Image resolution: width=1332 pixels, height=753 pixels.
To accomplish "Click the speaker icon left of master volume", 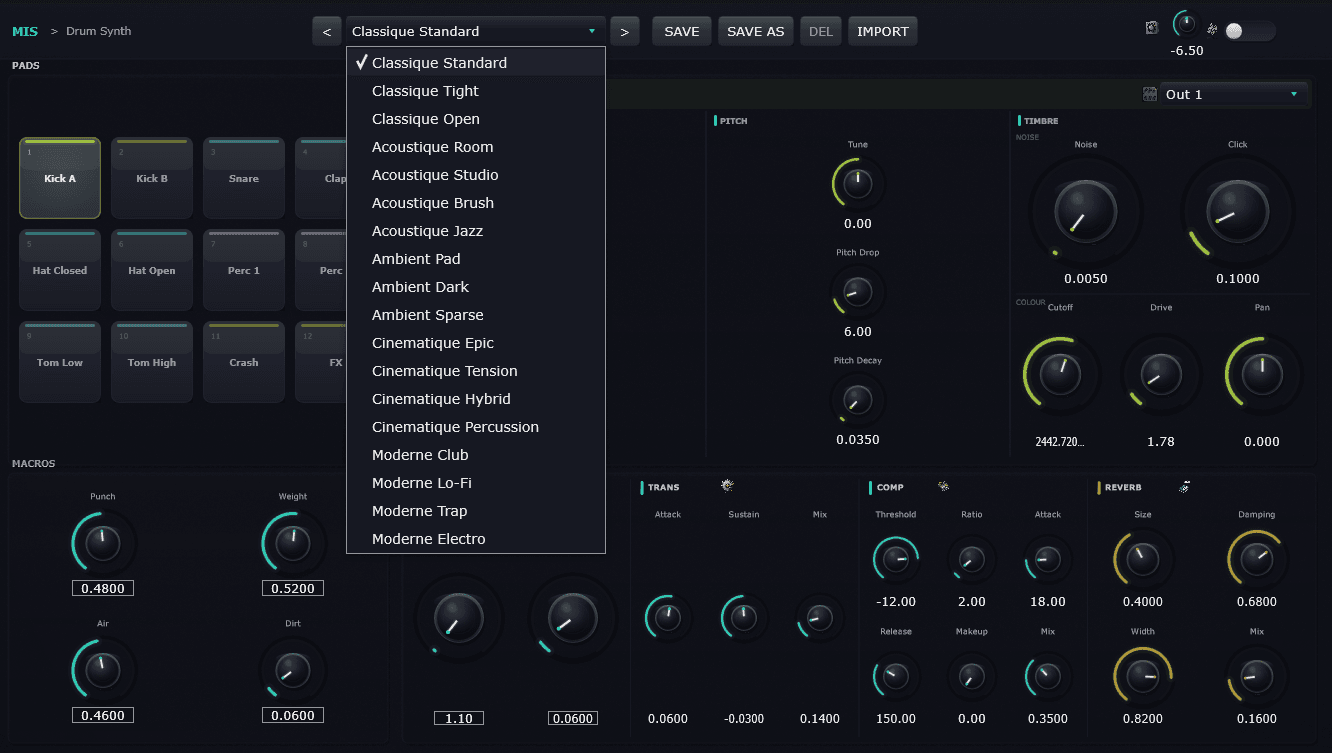I will pos(1152,28).
